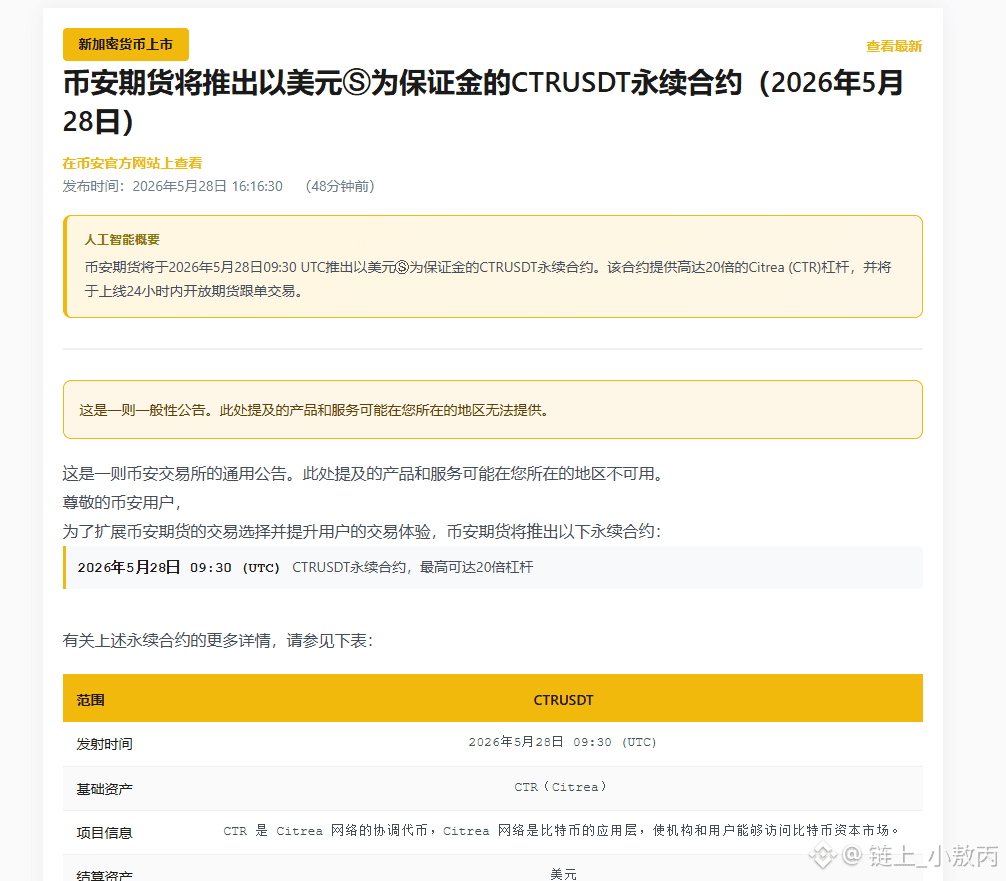Click the 结算资产 row label

point(105,875)
